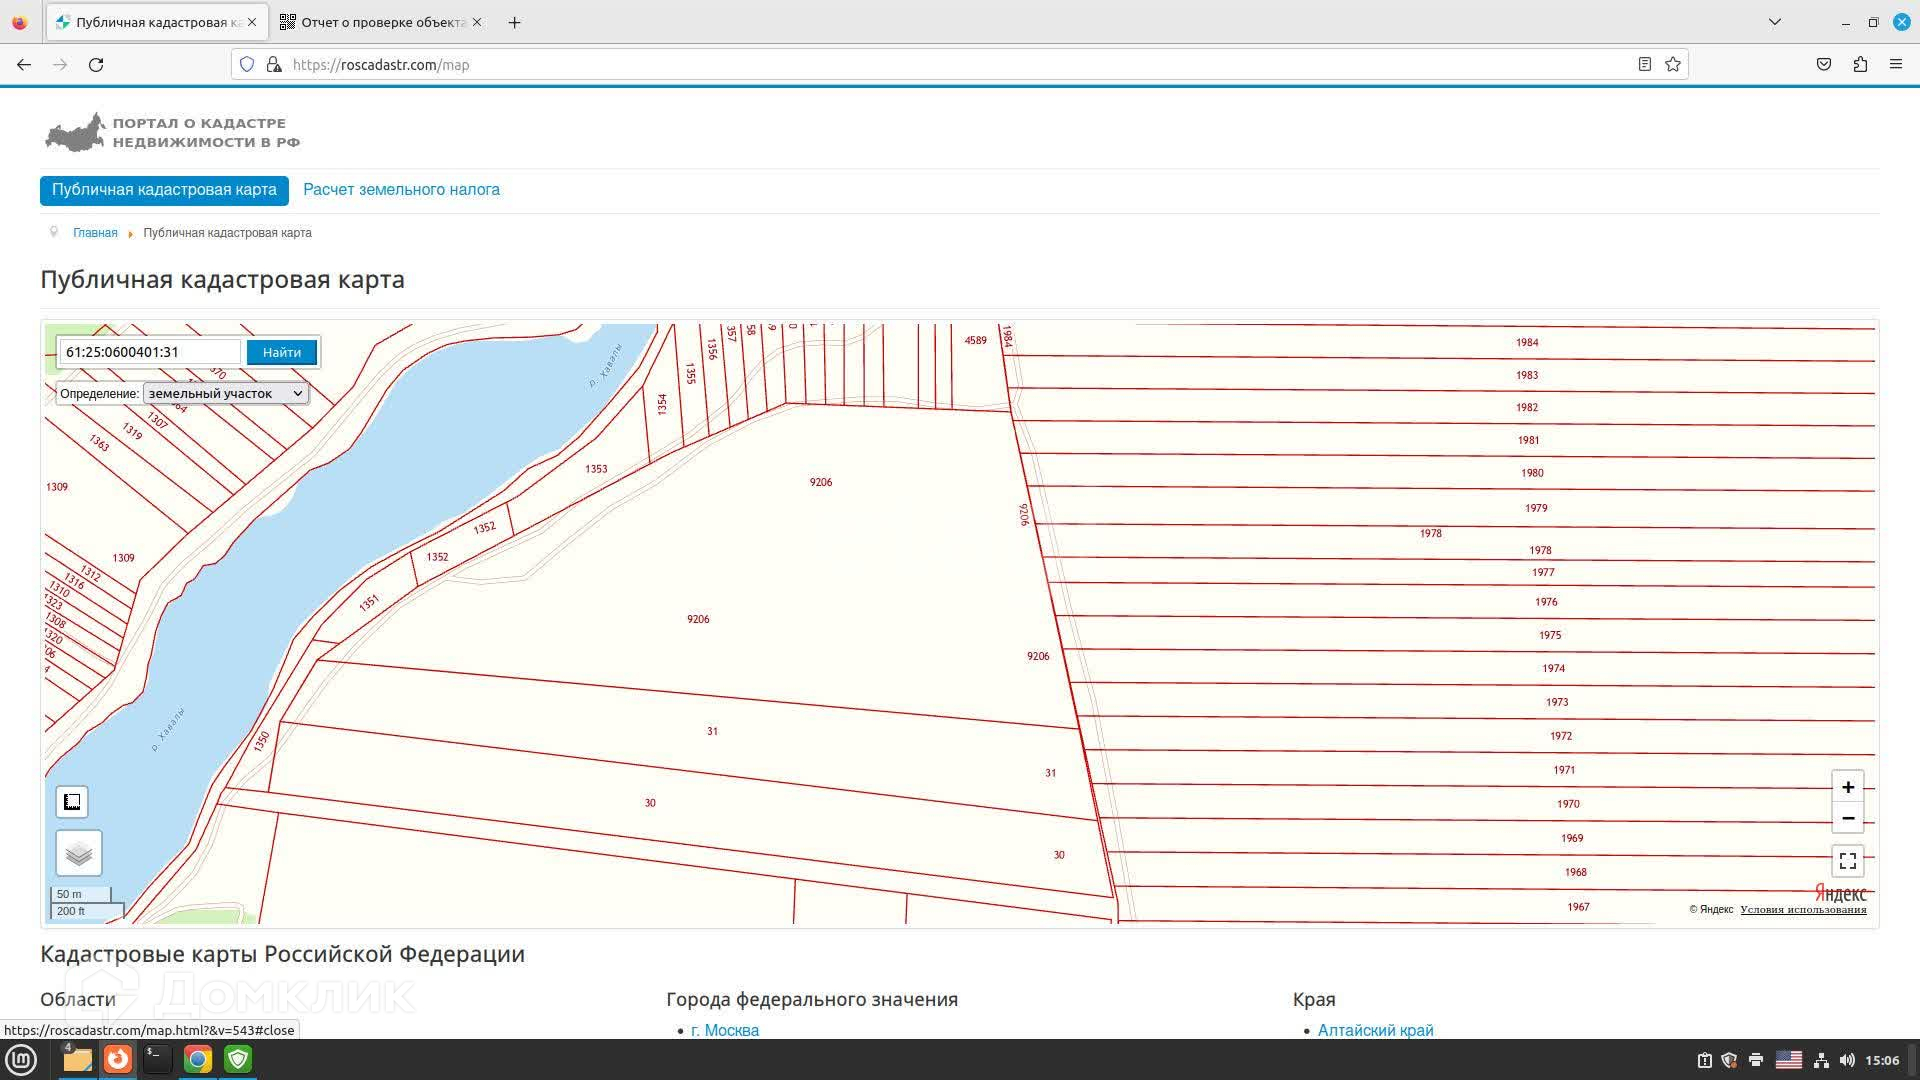Image resolution: width=1920 pixels, height=1080 pixels.
Task: Open the 'Алтайский край' link
Action: coord(1375,1030)
